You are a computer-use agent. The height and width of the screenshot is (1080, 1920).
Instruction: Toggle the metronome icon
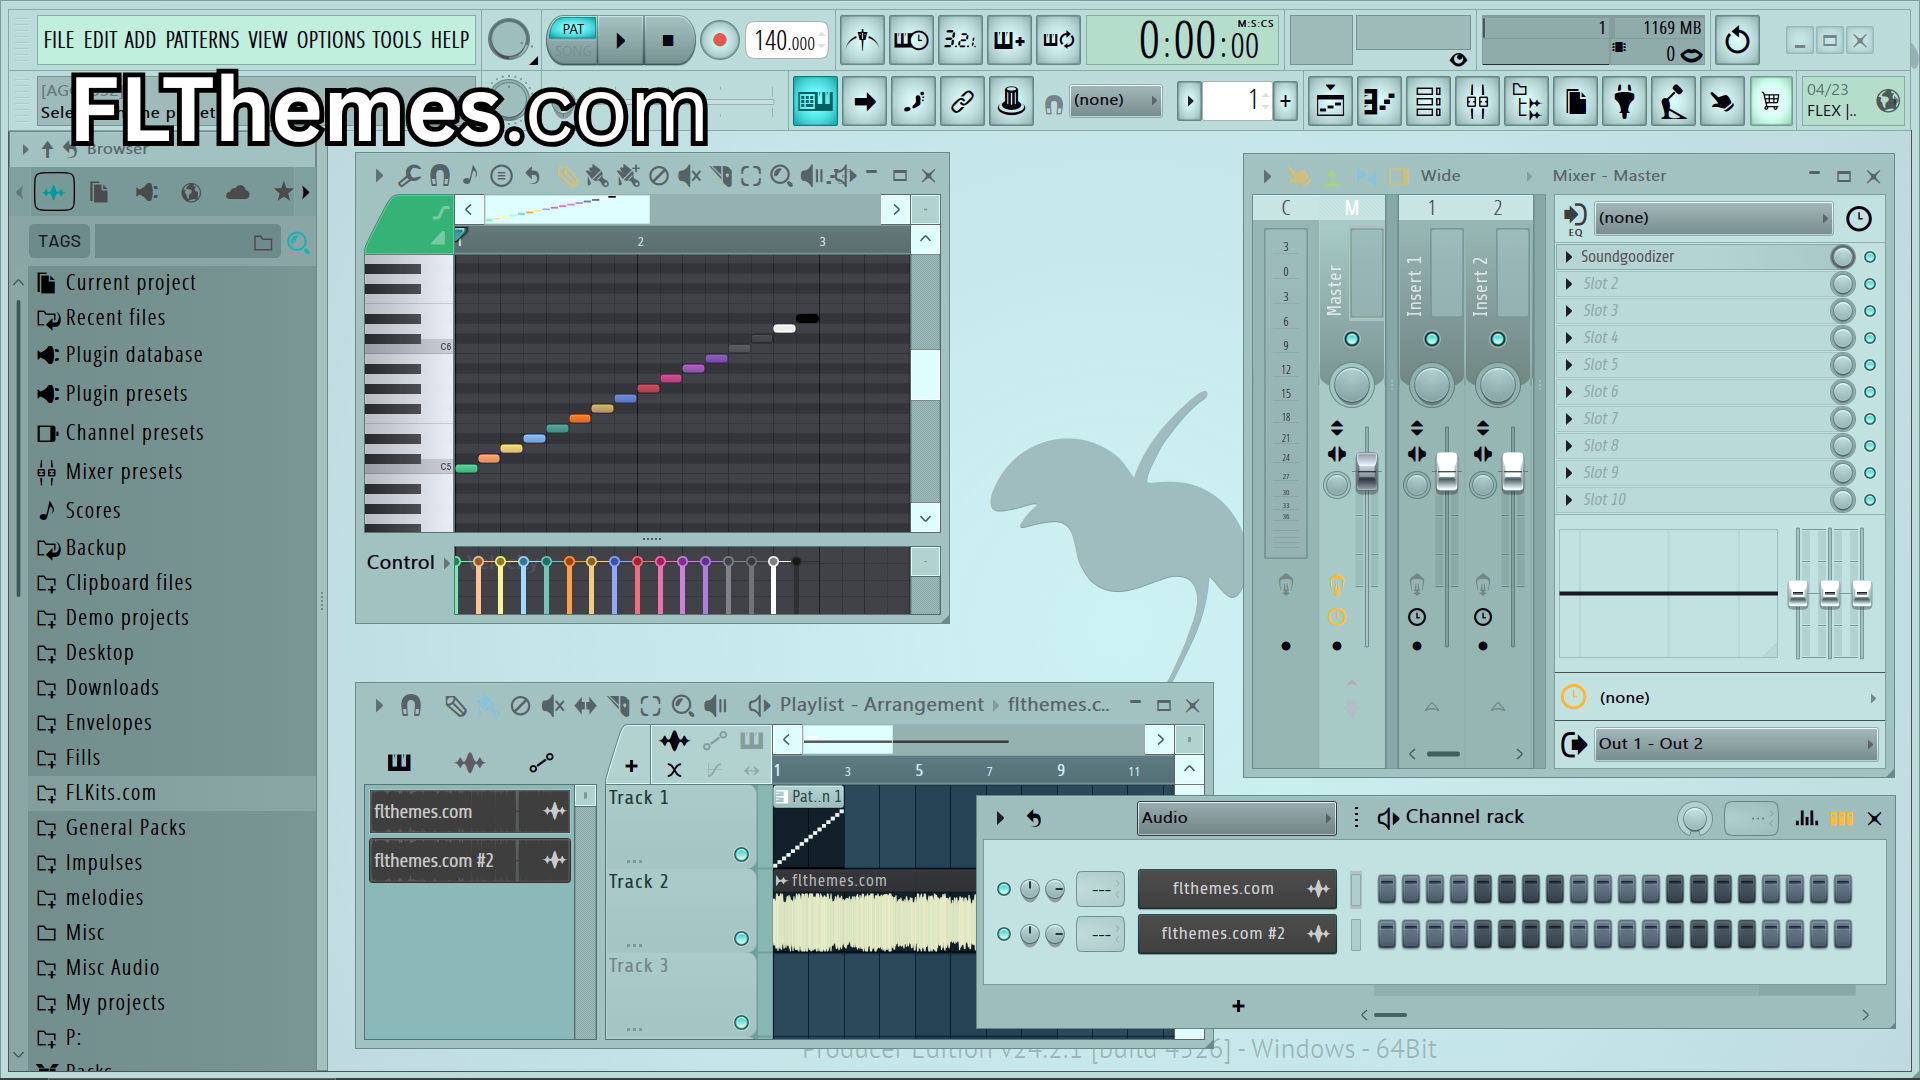tap(862, 41)
